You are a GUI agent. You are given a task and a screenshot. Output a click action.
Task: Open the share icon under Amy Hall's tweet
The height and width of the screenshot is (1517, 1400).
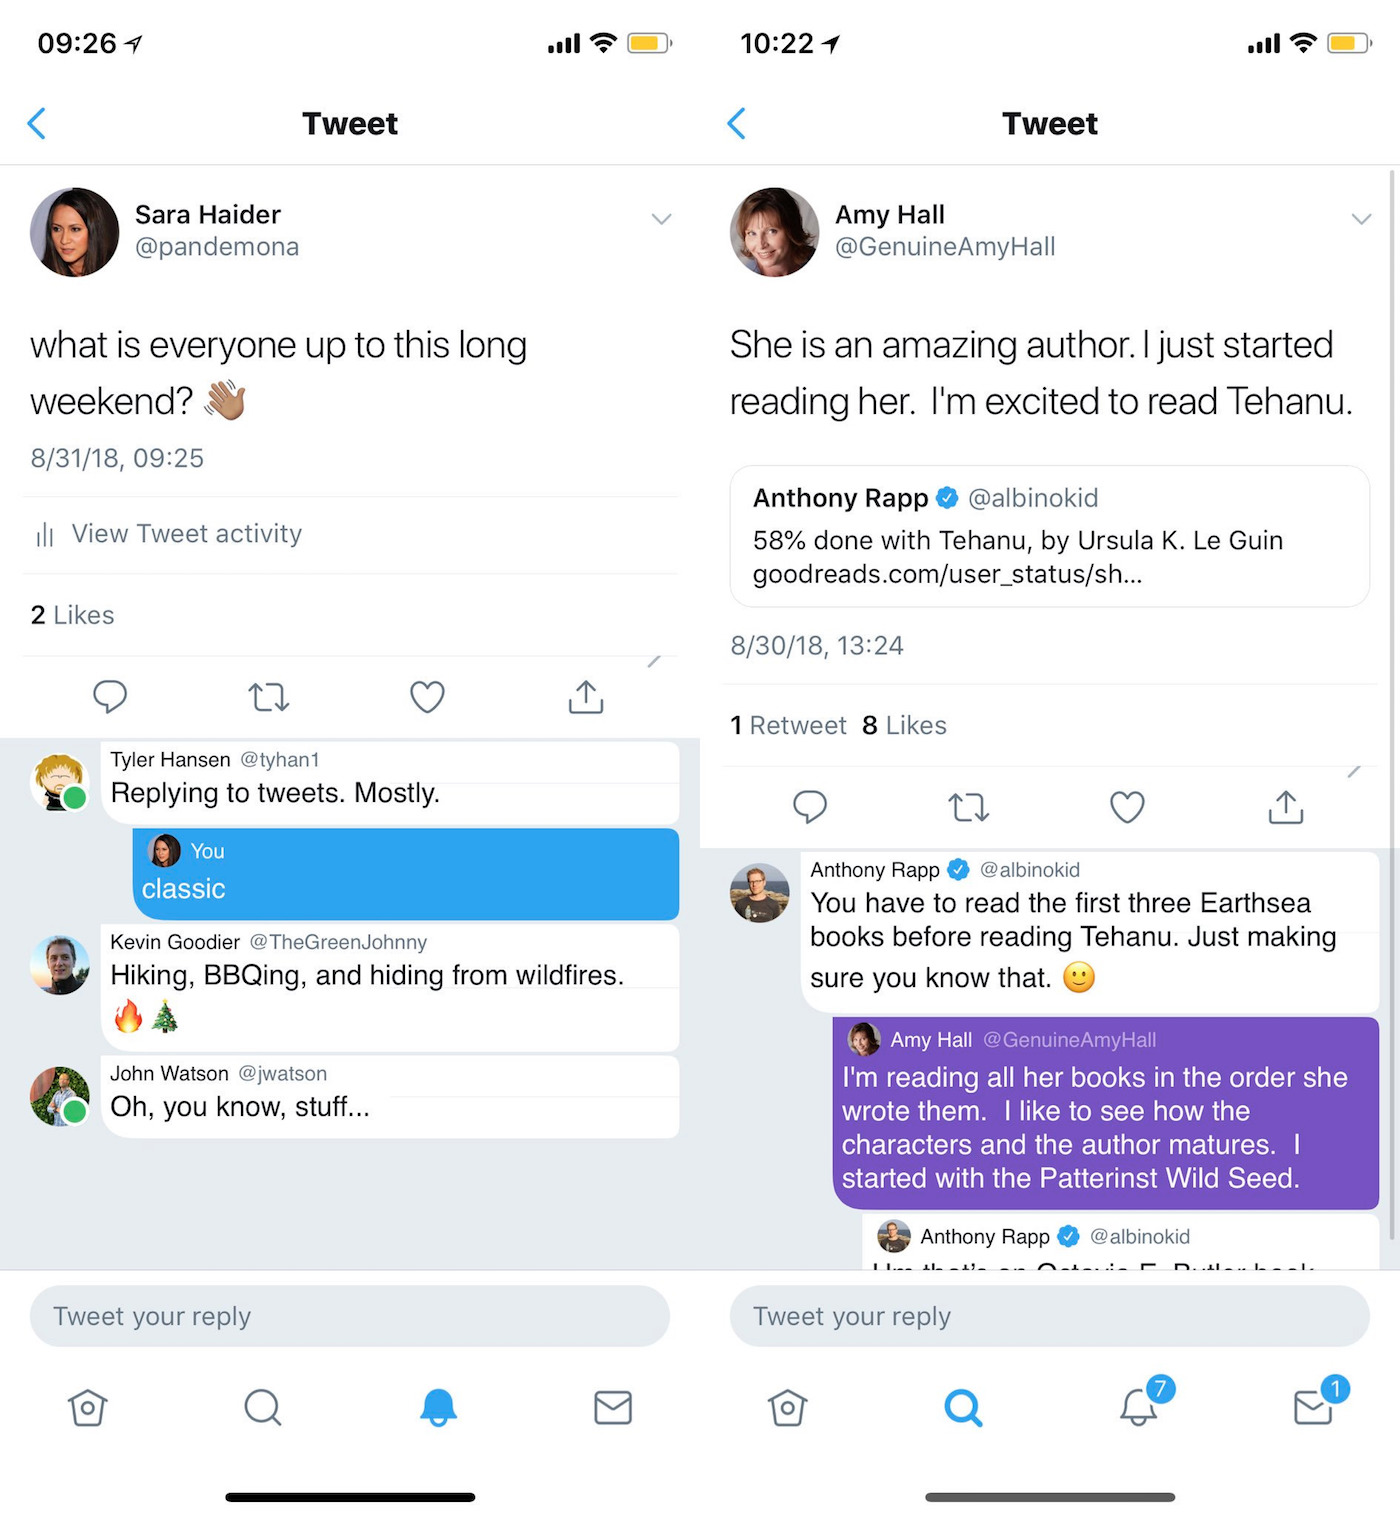1285,807
